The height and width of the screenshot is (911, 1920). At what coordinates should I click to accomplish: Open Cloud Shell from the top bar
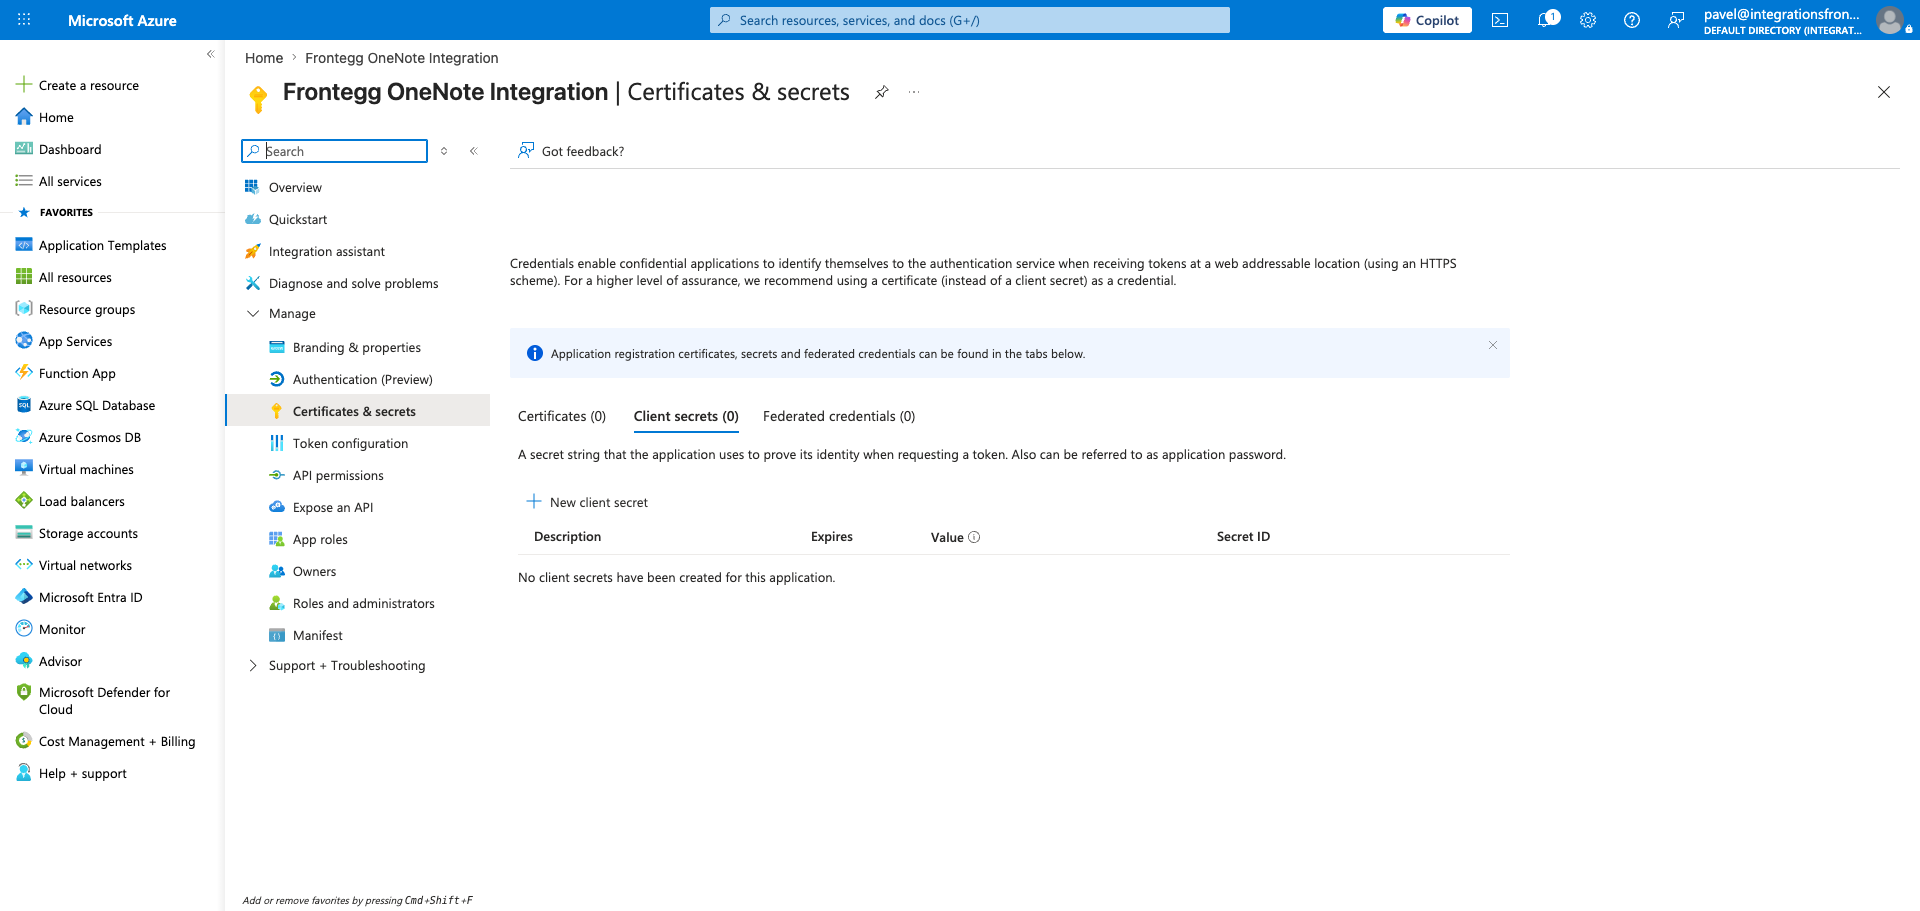click(x=1500, y=20)
